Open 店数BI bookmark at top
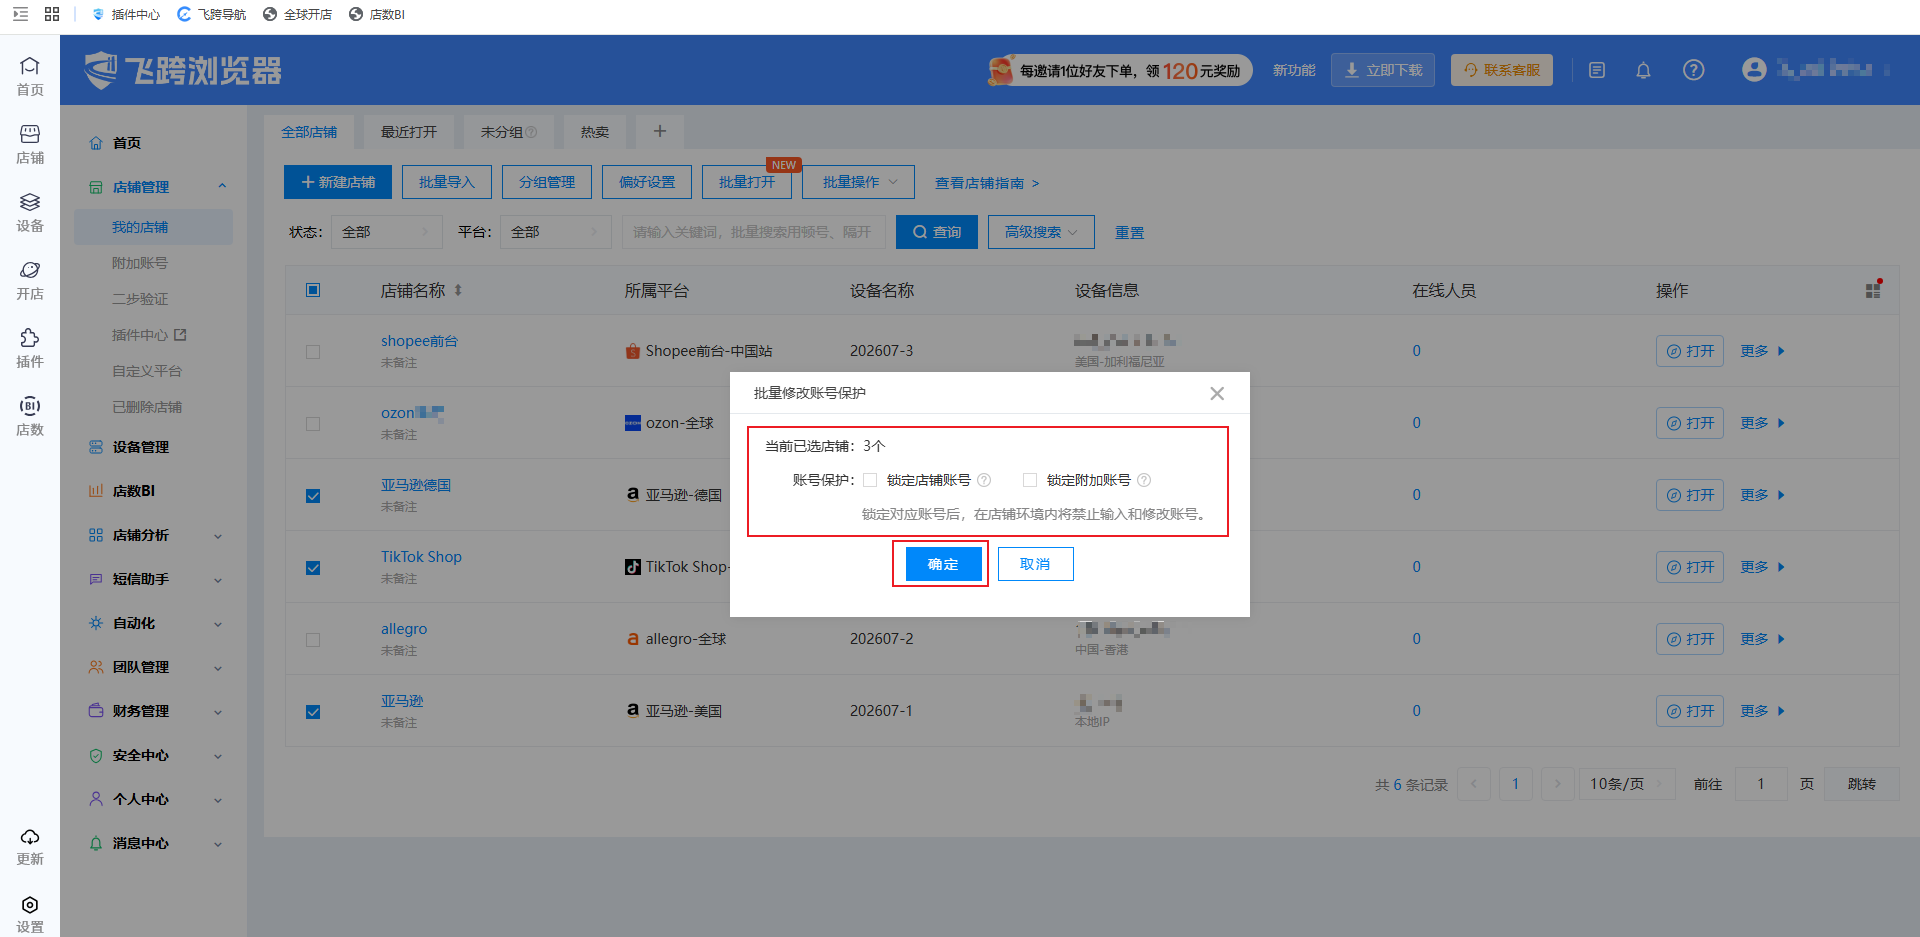The width and height of the screenshot is (1920, 937). point(377,14)
